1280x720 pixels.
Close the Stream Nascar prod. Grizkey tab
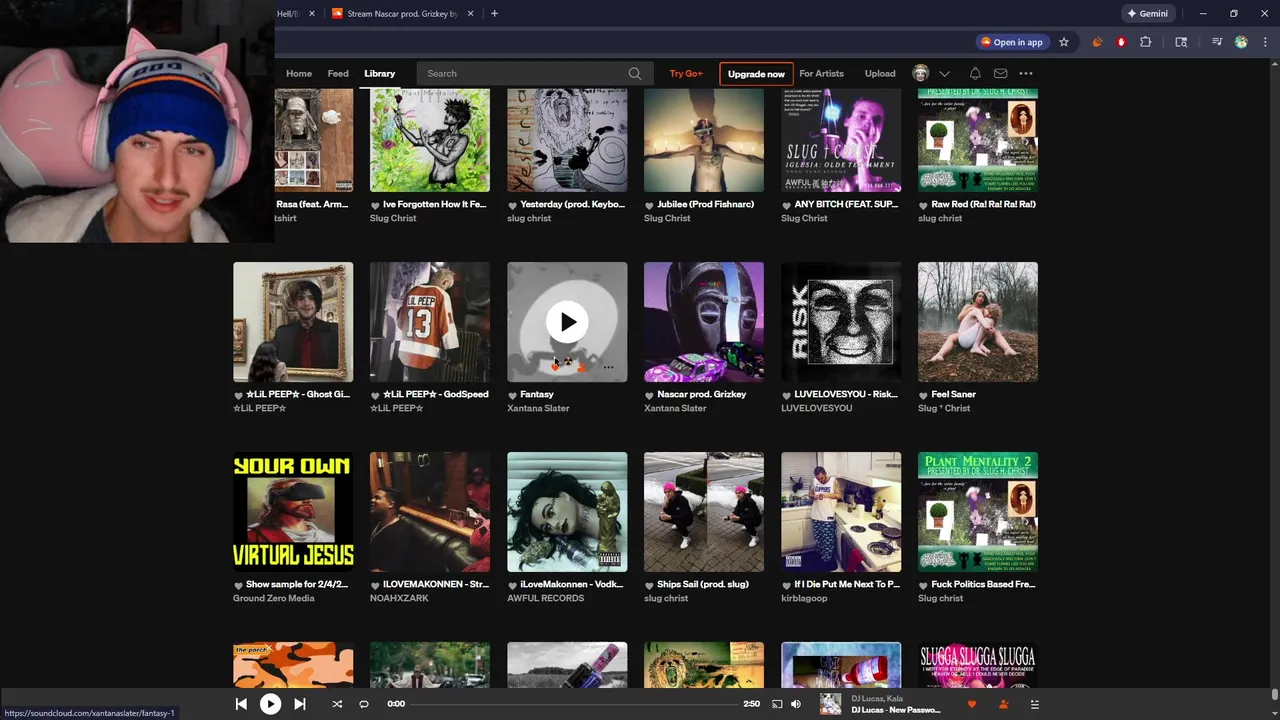[x=469, y=14]
